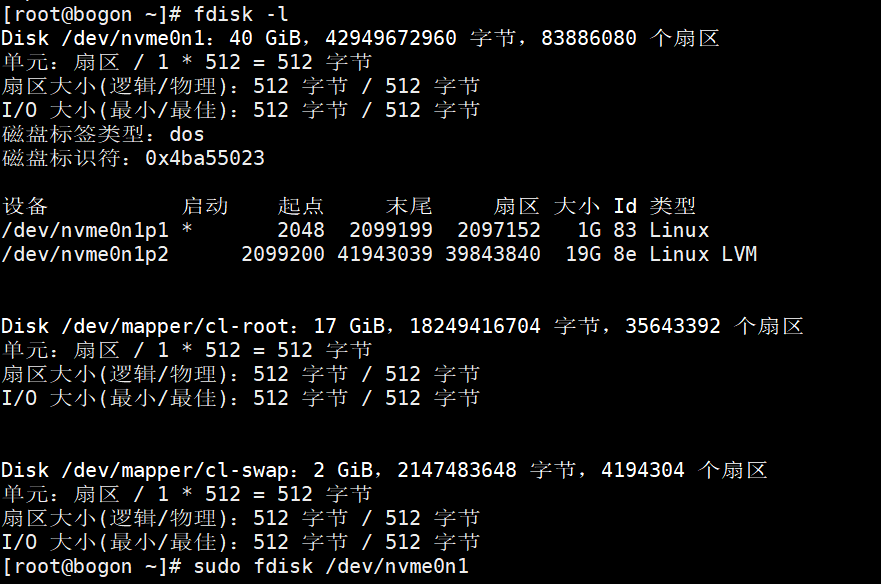
Task: Click the sudo fdisk /dev/nvme0n1 command
Action: (x=331, y=566)
